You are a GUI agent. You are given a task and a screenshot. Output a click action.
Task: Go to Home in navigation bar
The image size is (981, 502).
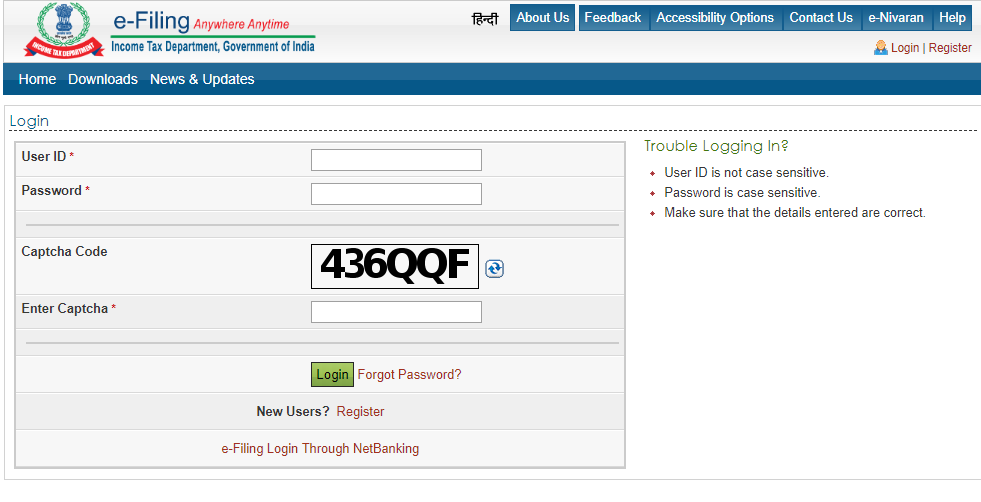click(x=38, y=79)
